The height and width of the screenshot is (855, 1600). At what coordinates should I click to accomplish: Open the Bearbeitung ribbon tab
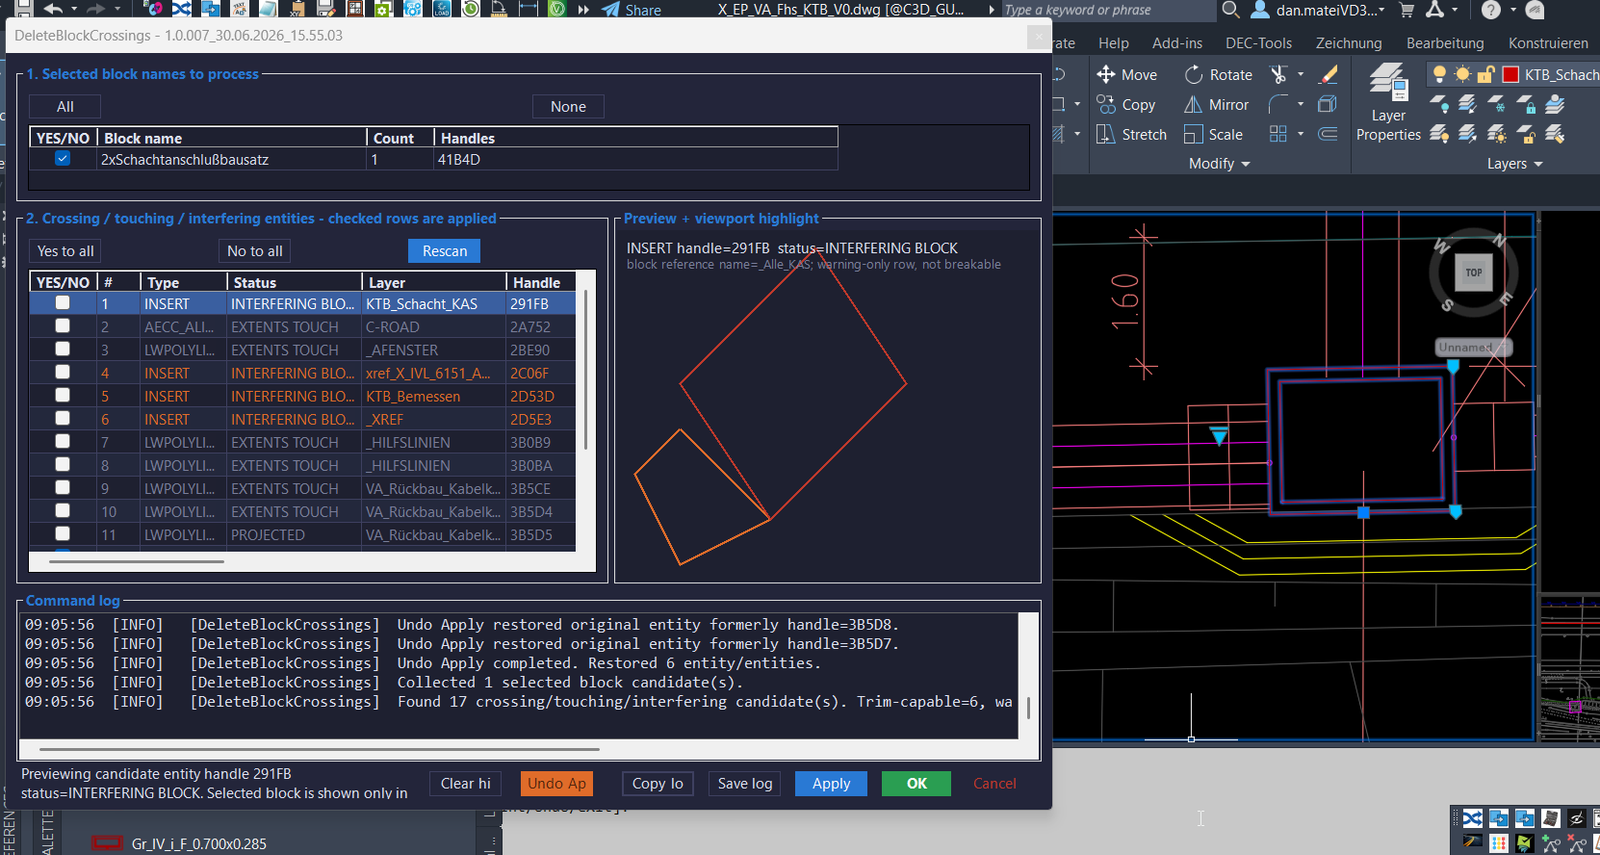(x=1445, y=43)
